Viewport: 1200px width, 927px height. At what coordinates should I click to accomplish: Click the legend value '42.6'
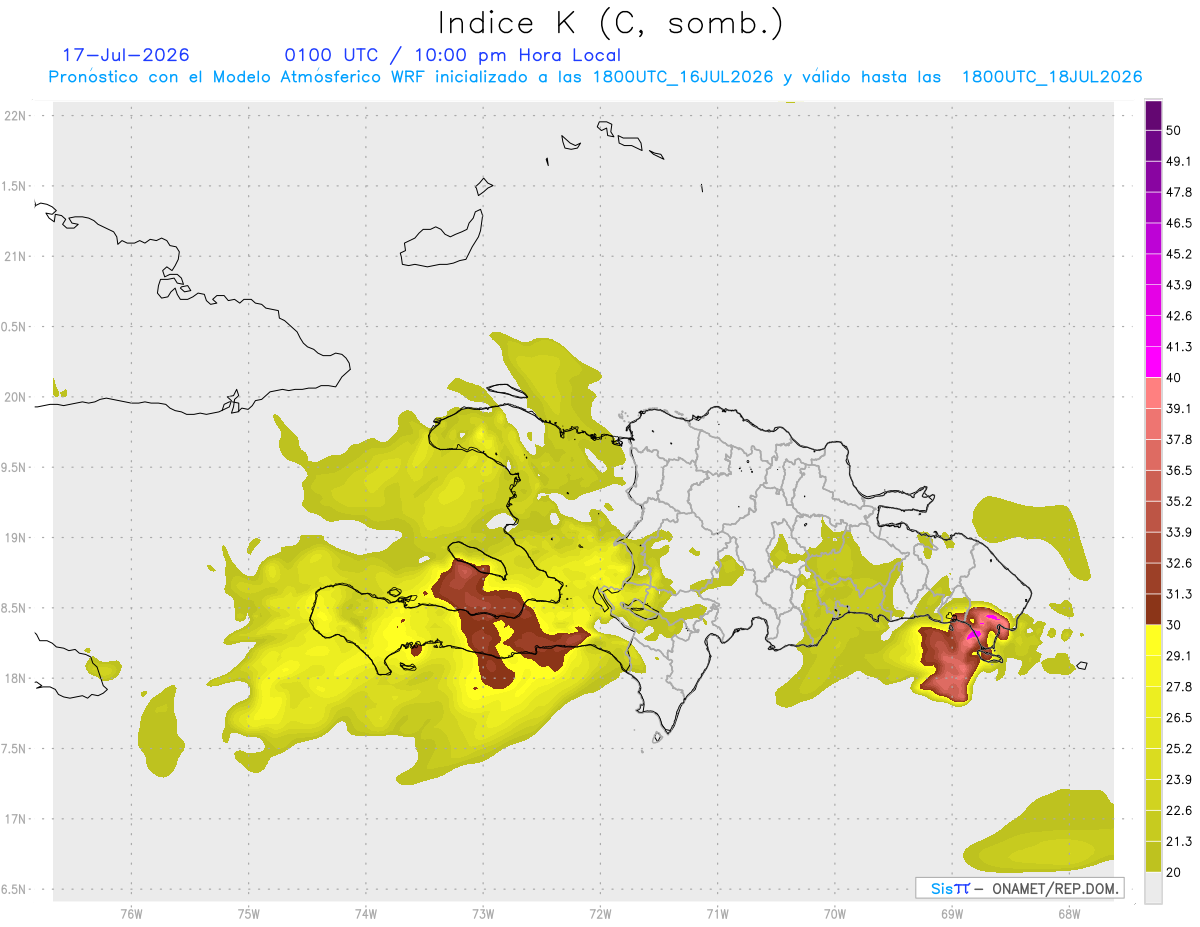[x=1179, y=316]
